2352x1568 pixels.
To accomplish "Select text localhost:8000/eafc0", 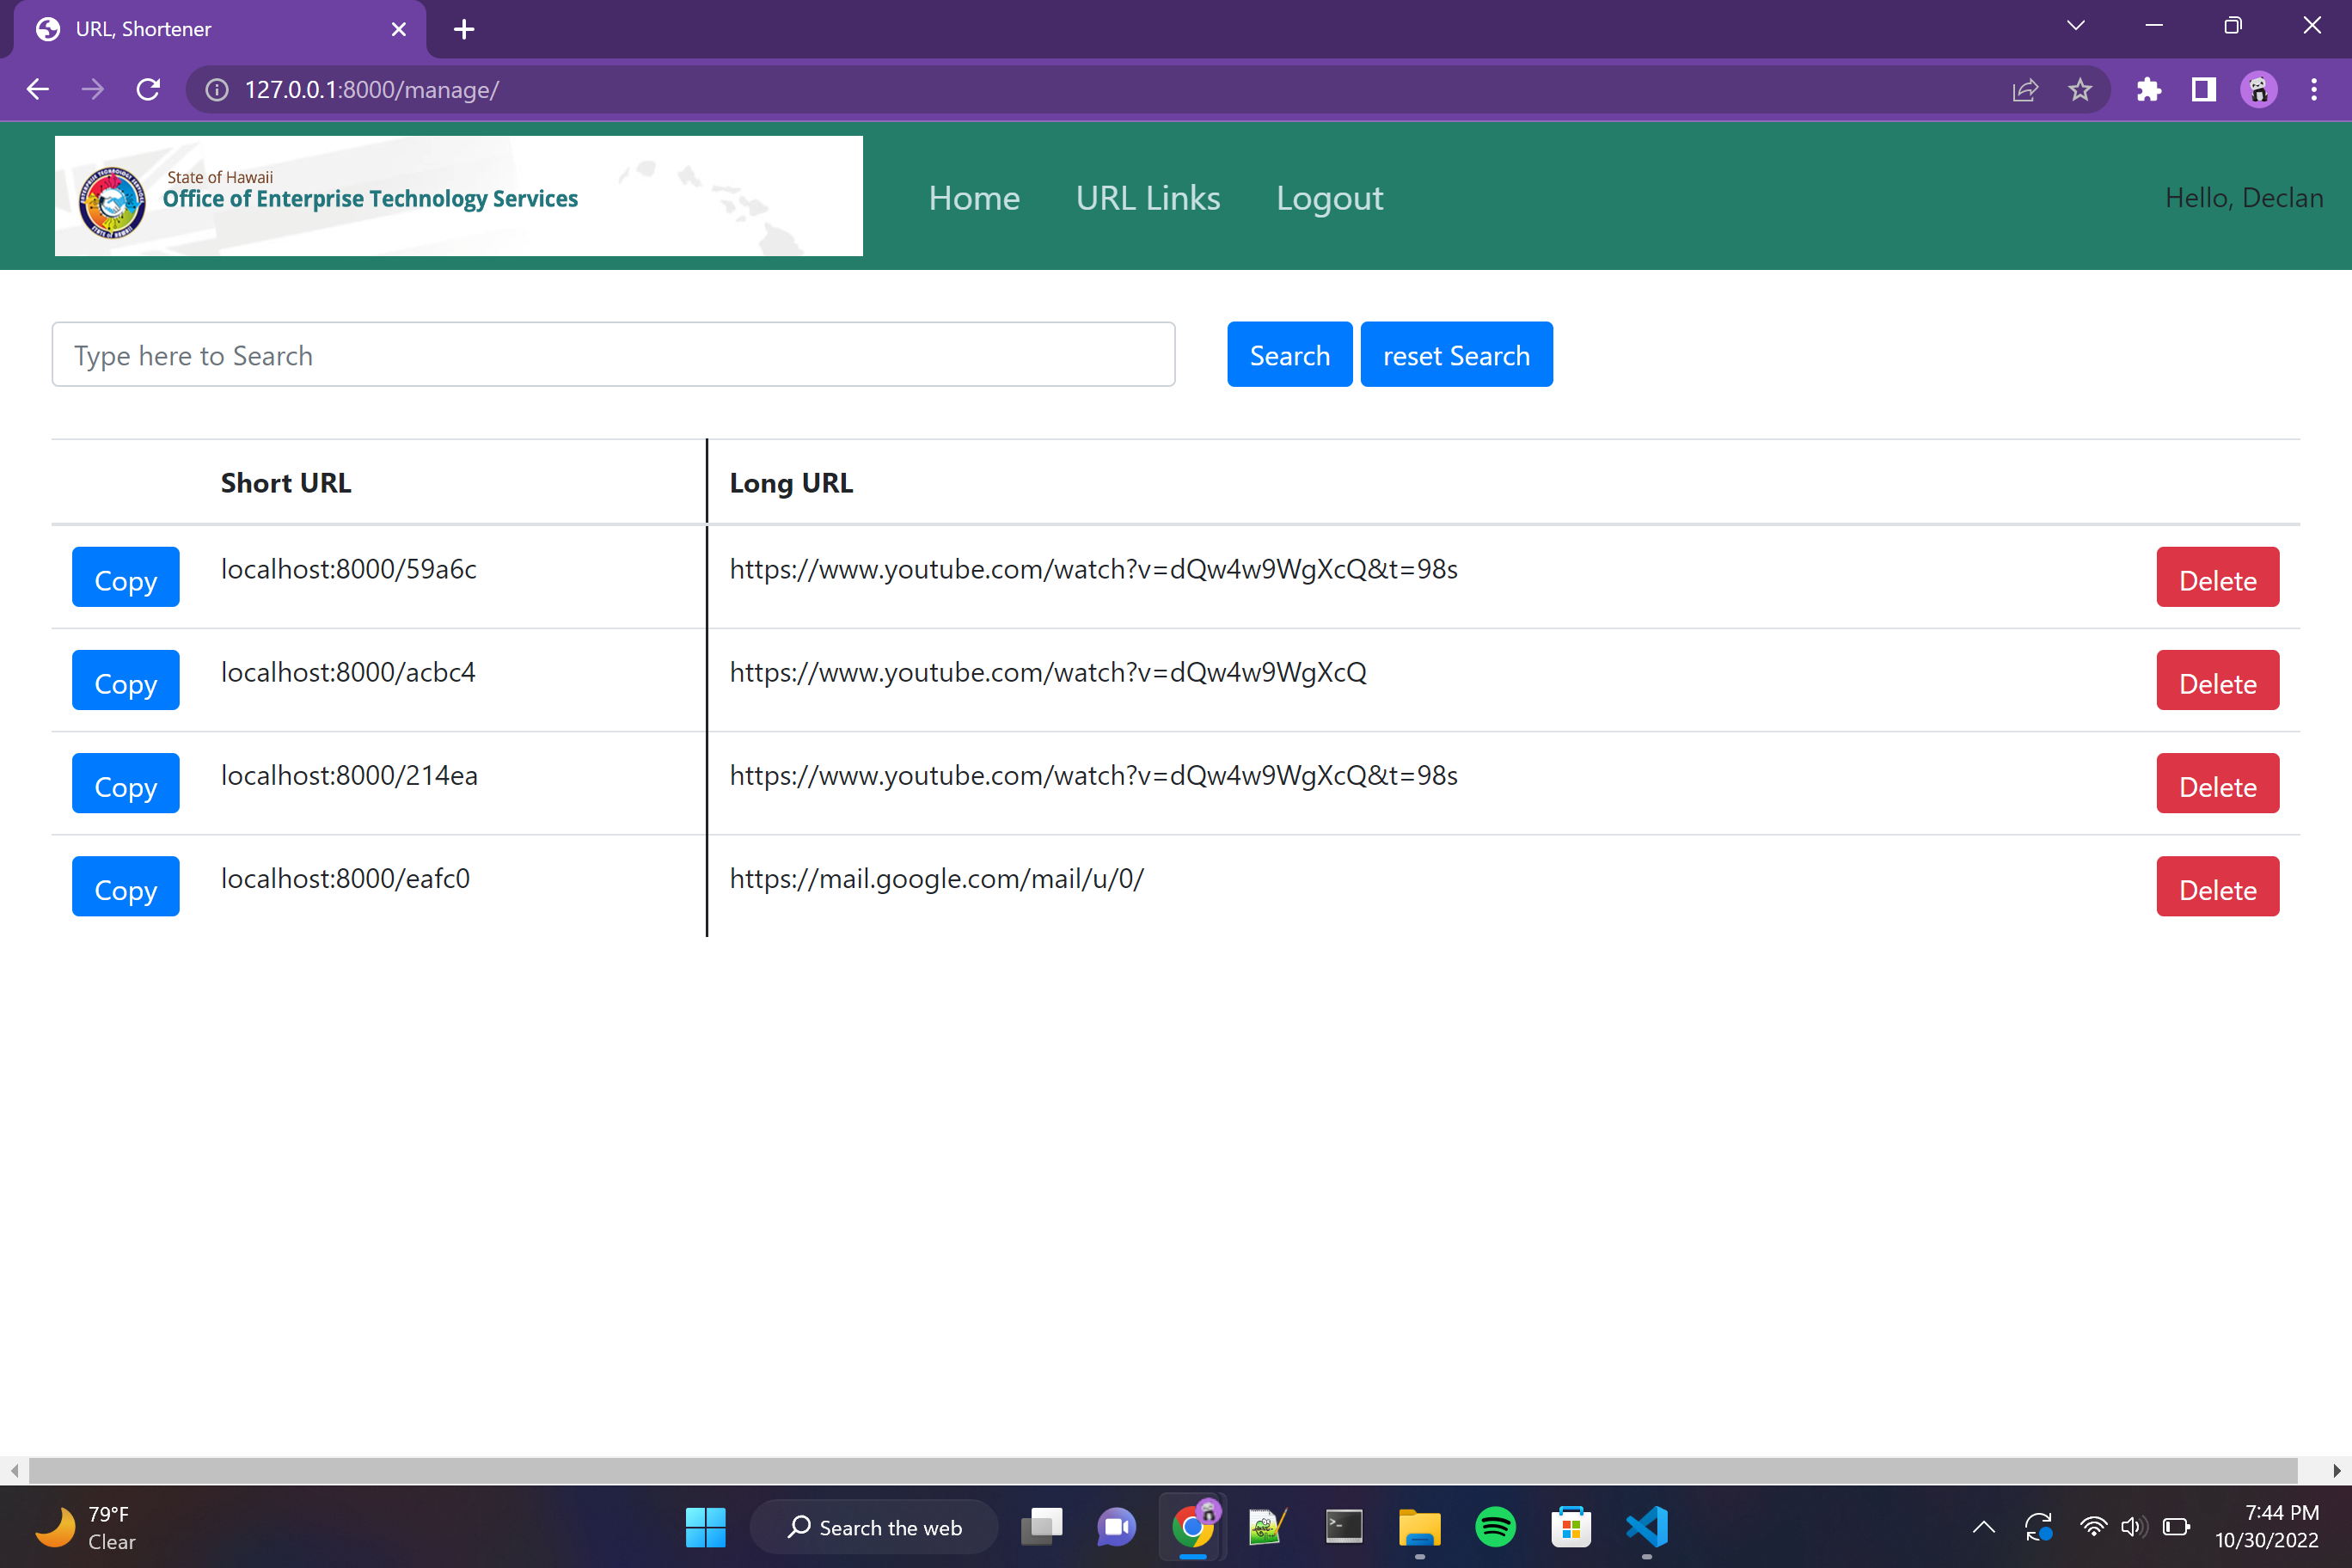I will coord(345,878).
